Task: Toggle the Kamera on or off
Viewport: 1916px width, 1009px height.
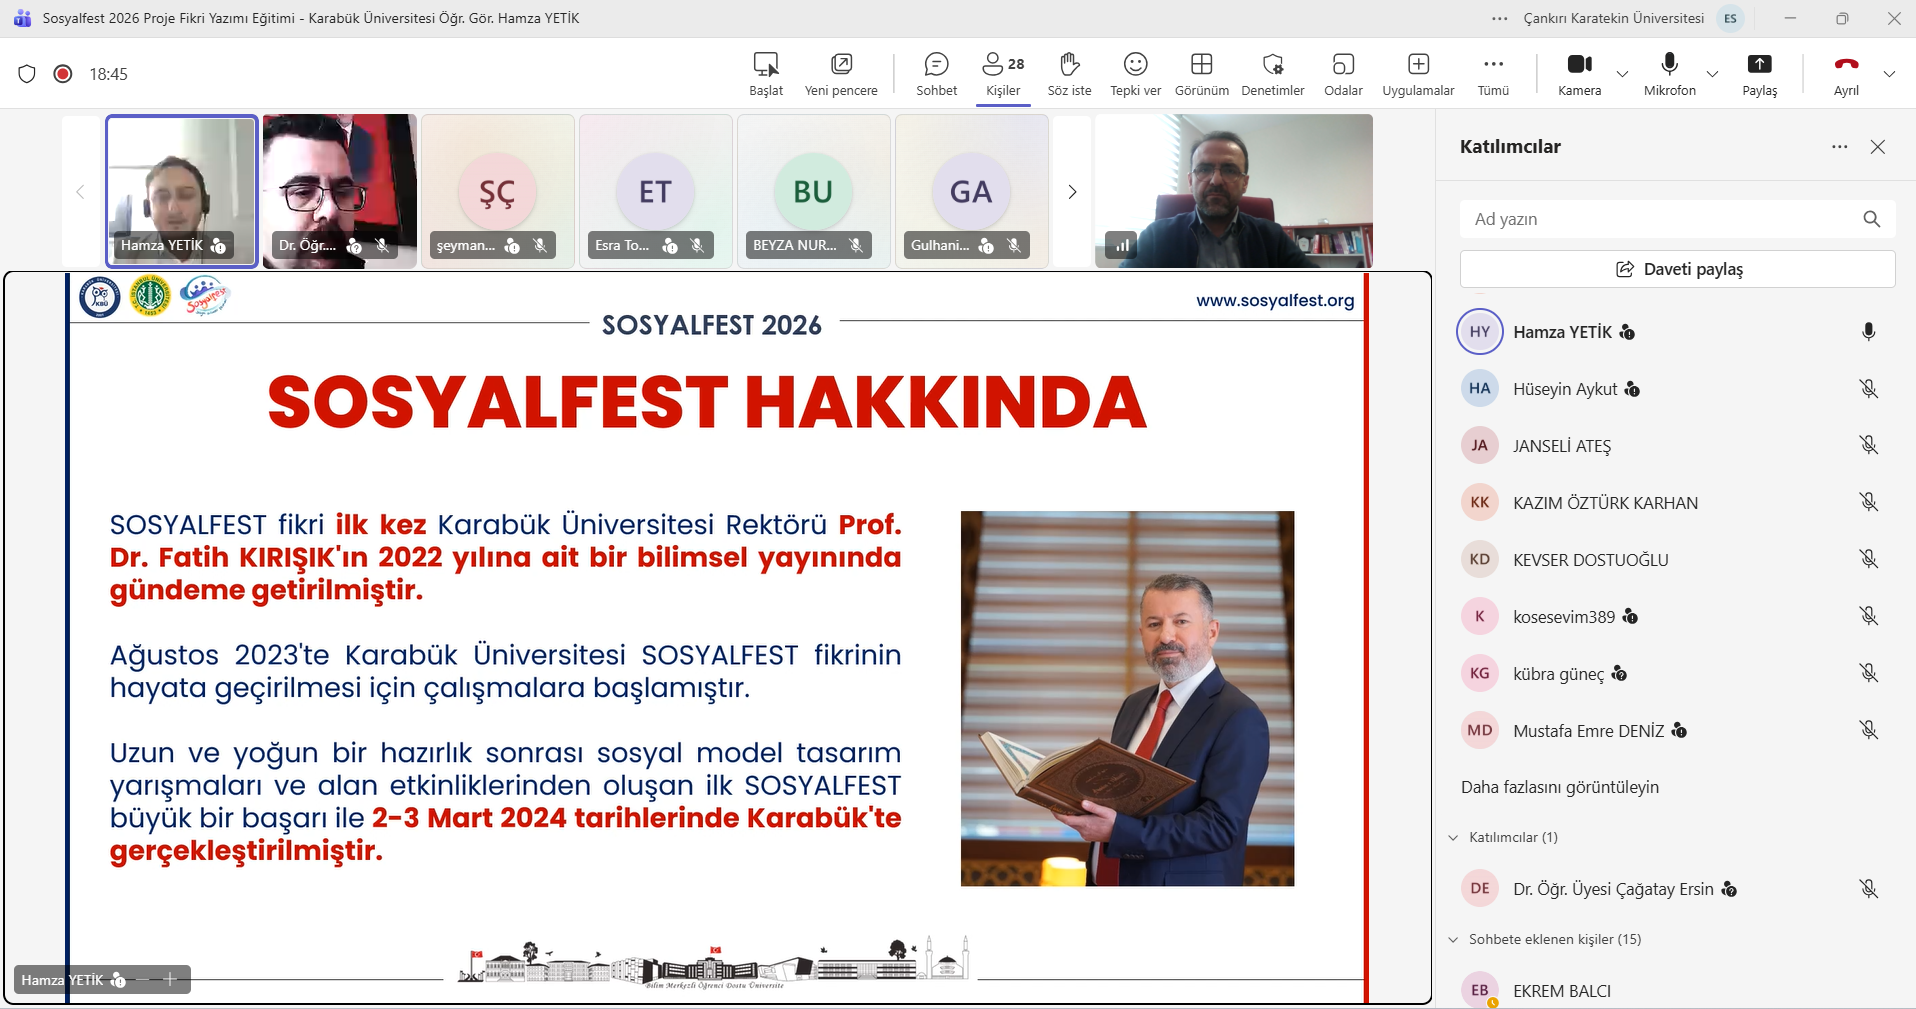Action: (1579, 74)
